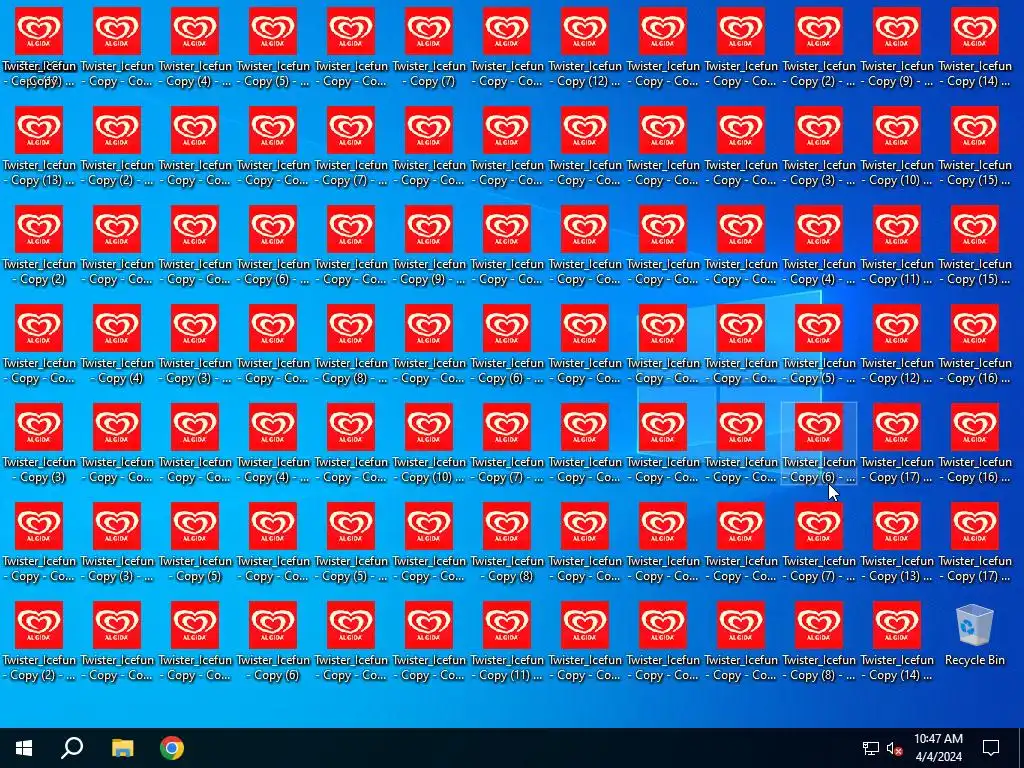Select the file labeled exactly 'Twister_Icefun - Copy (7)'
The image size is (1024, 768).
[x=429, y=47]
